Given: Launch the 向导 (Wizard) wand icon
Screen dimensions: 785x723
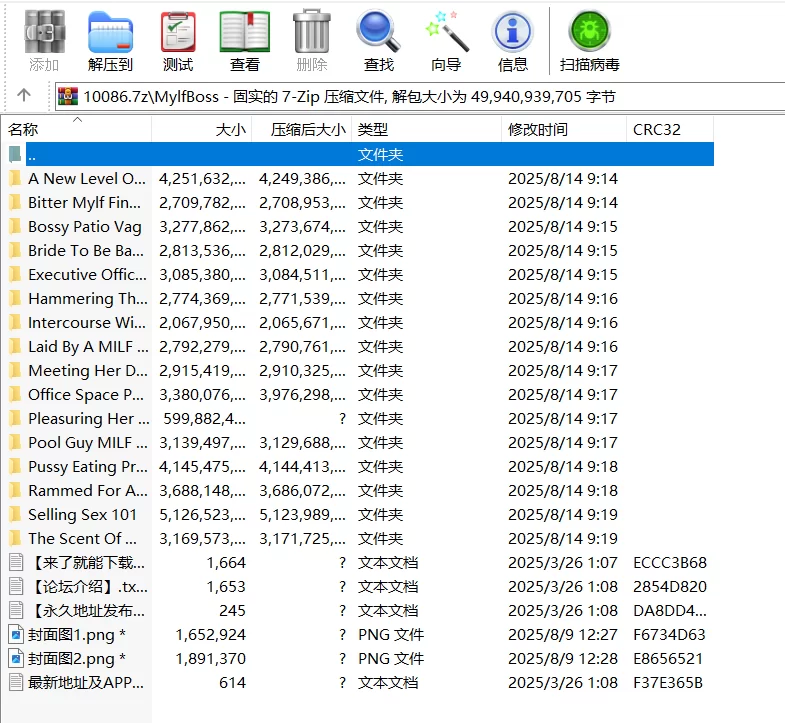Looking at the screenshot, I should (x=447, y=32).
